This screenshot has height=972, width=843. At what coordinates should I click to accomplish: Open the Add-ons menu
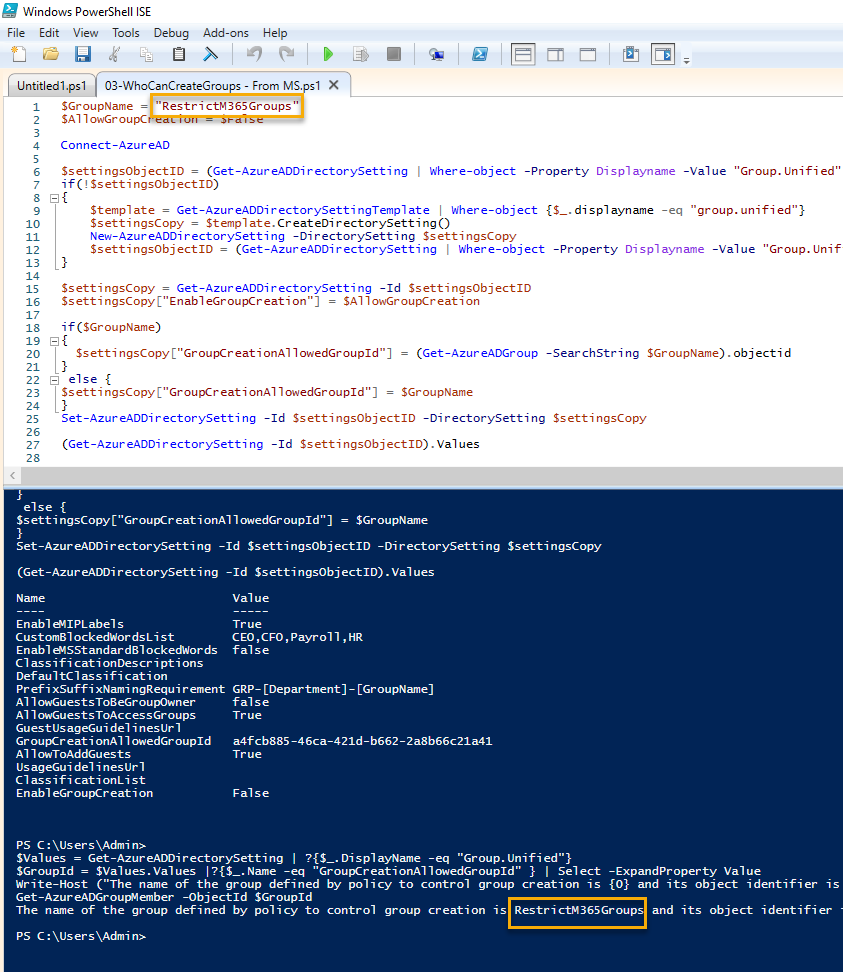click(226, 33)
